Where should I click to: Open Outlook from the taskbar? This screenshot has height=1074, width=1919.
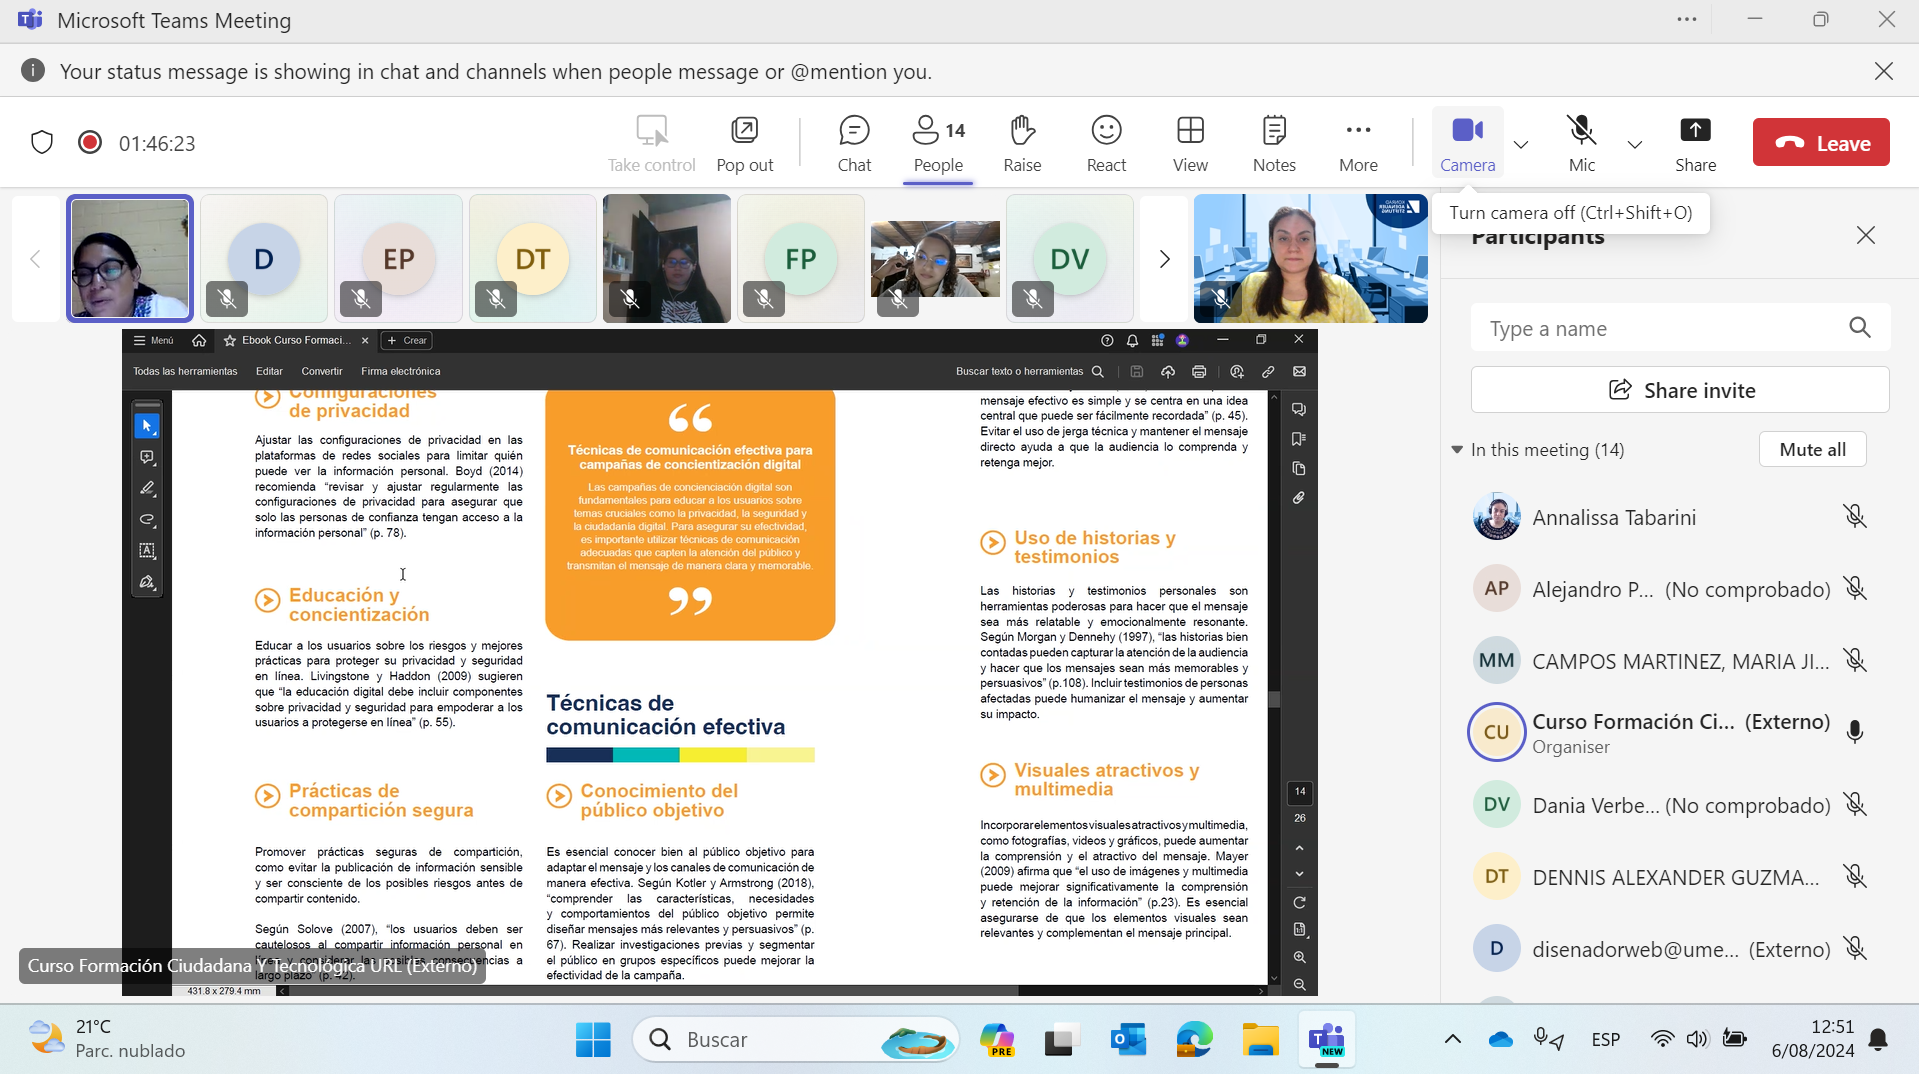point(1128,1040)
